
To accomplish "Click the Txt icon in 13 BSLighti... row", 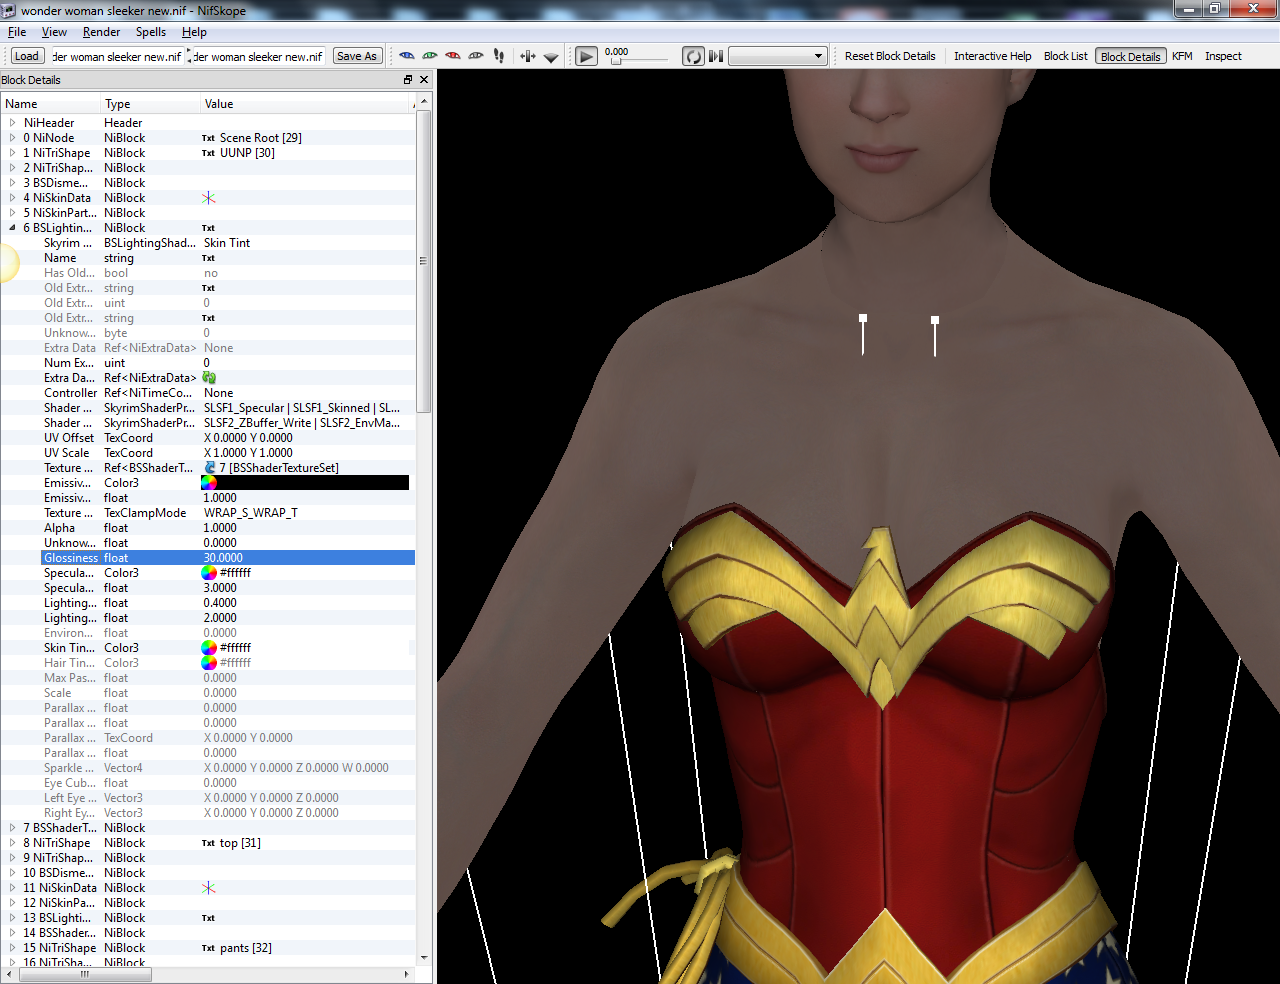I will [x=208, y=918].
